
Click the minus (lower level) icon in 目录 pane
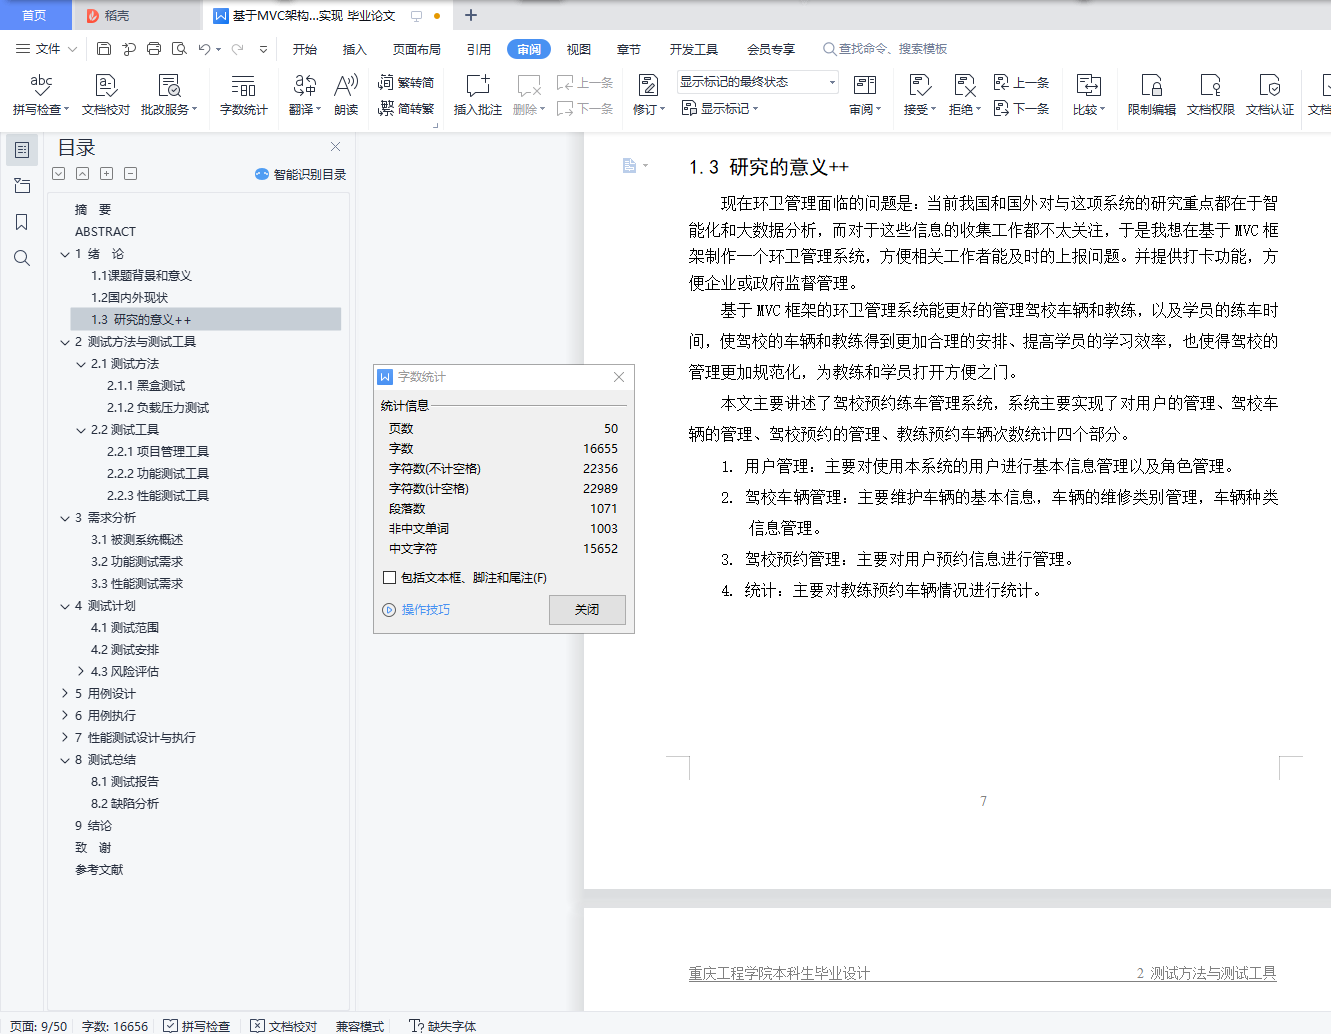point(131,174)
